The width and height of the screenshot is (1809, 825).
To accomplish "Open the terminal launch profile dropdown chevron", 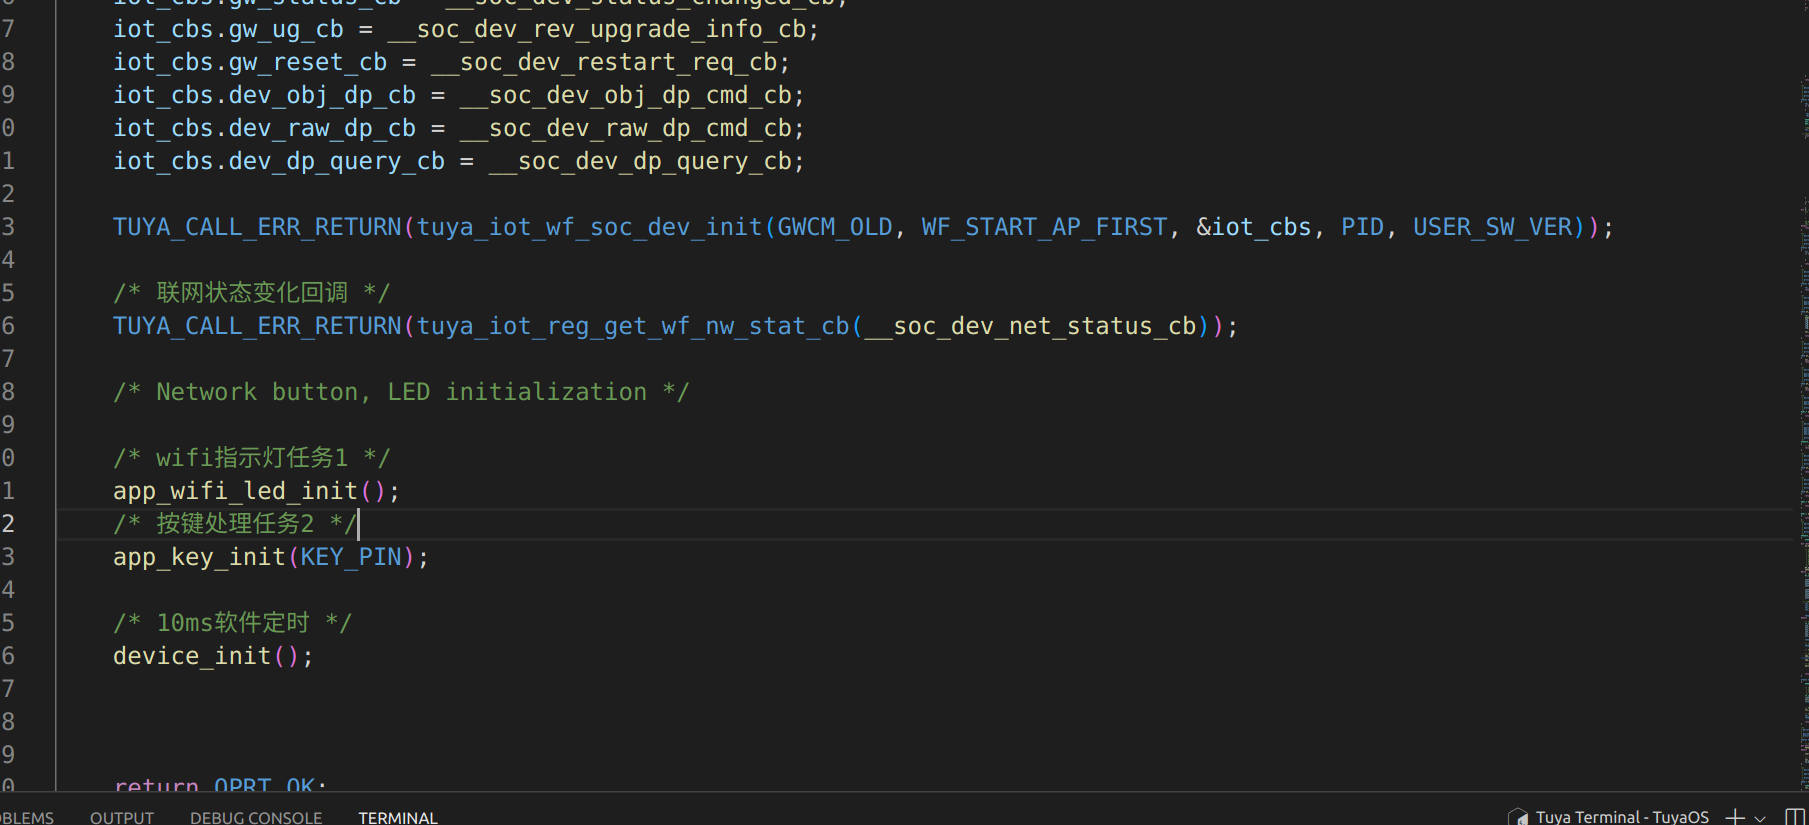I will tap(1760, 818).
